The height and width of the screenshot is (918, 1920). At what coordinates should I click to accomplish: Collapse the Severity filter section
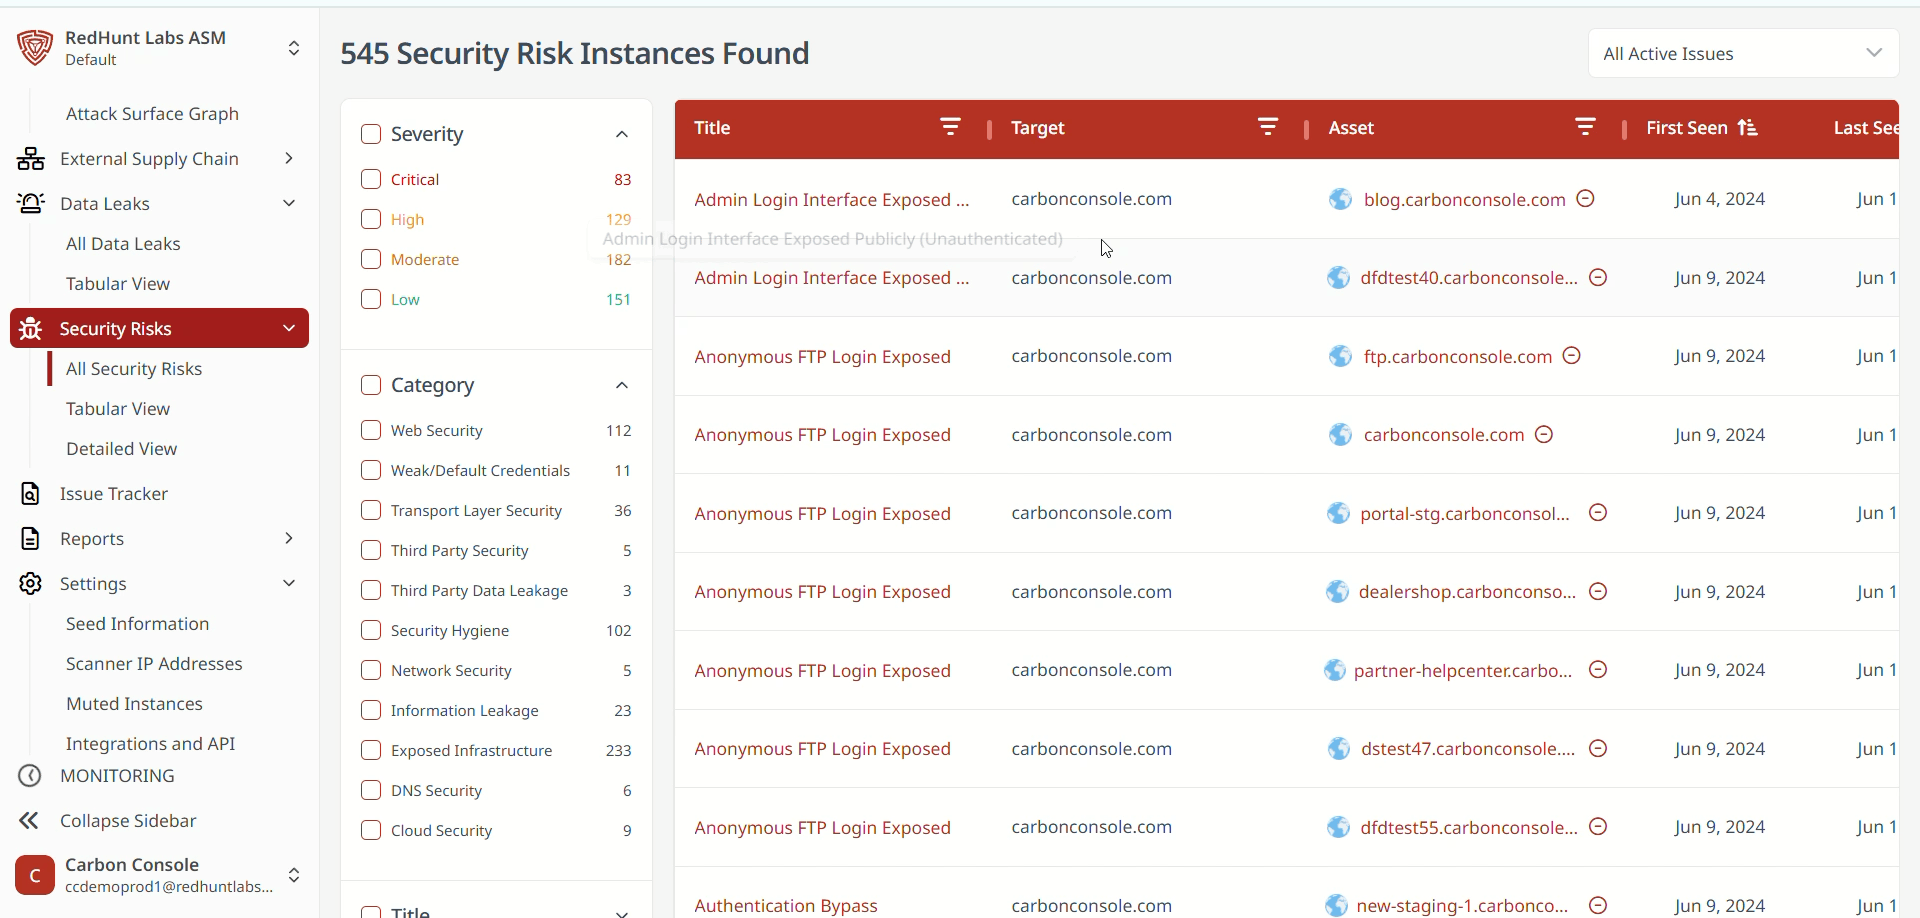(x=622, y=134)
